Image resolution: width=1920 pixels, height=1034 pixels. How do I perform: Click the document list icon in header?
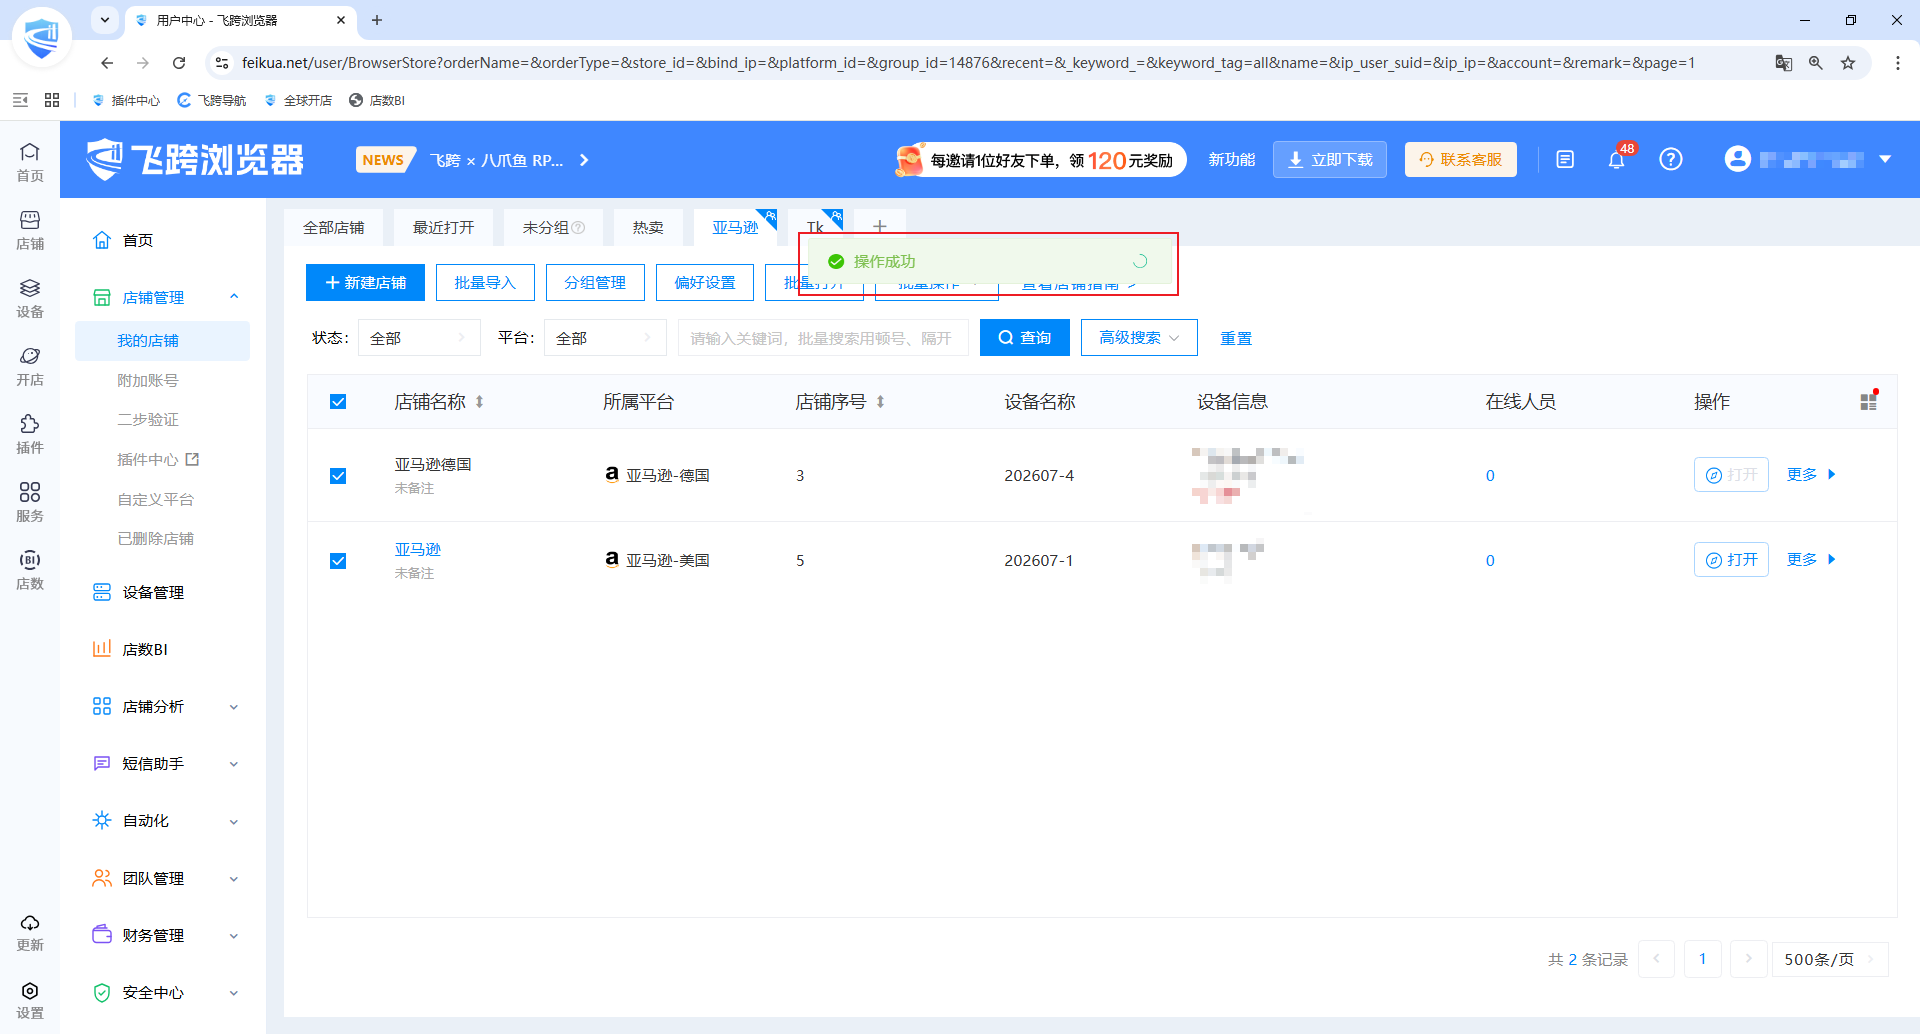point(1565,159)
